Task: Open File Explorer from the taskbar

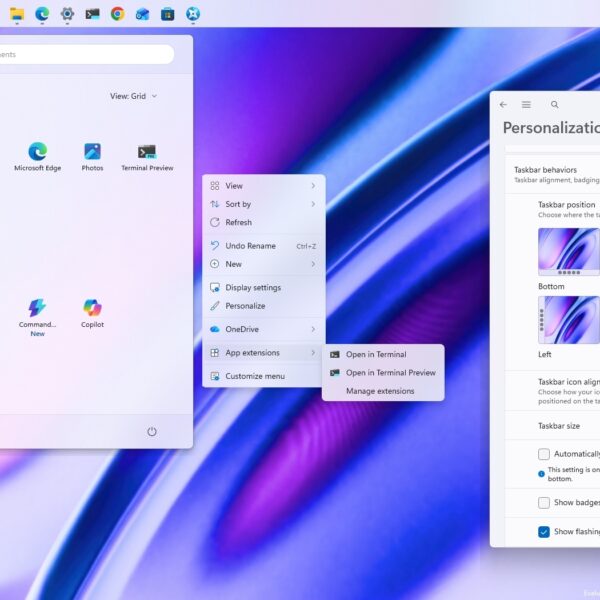Action: coord(17,14)
